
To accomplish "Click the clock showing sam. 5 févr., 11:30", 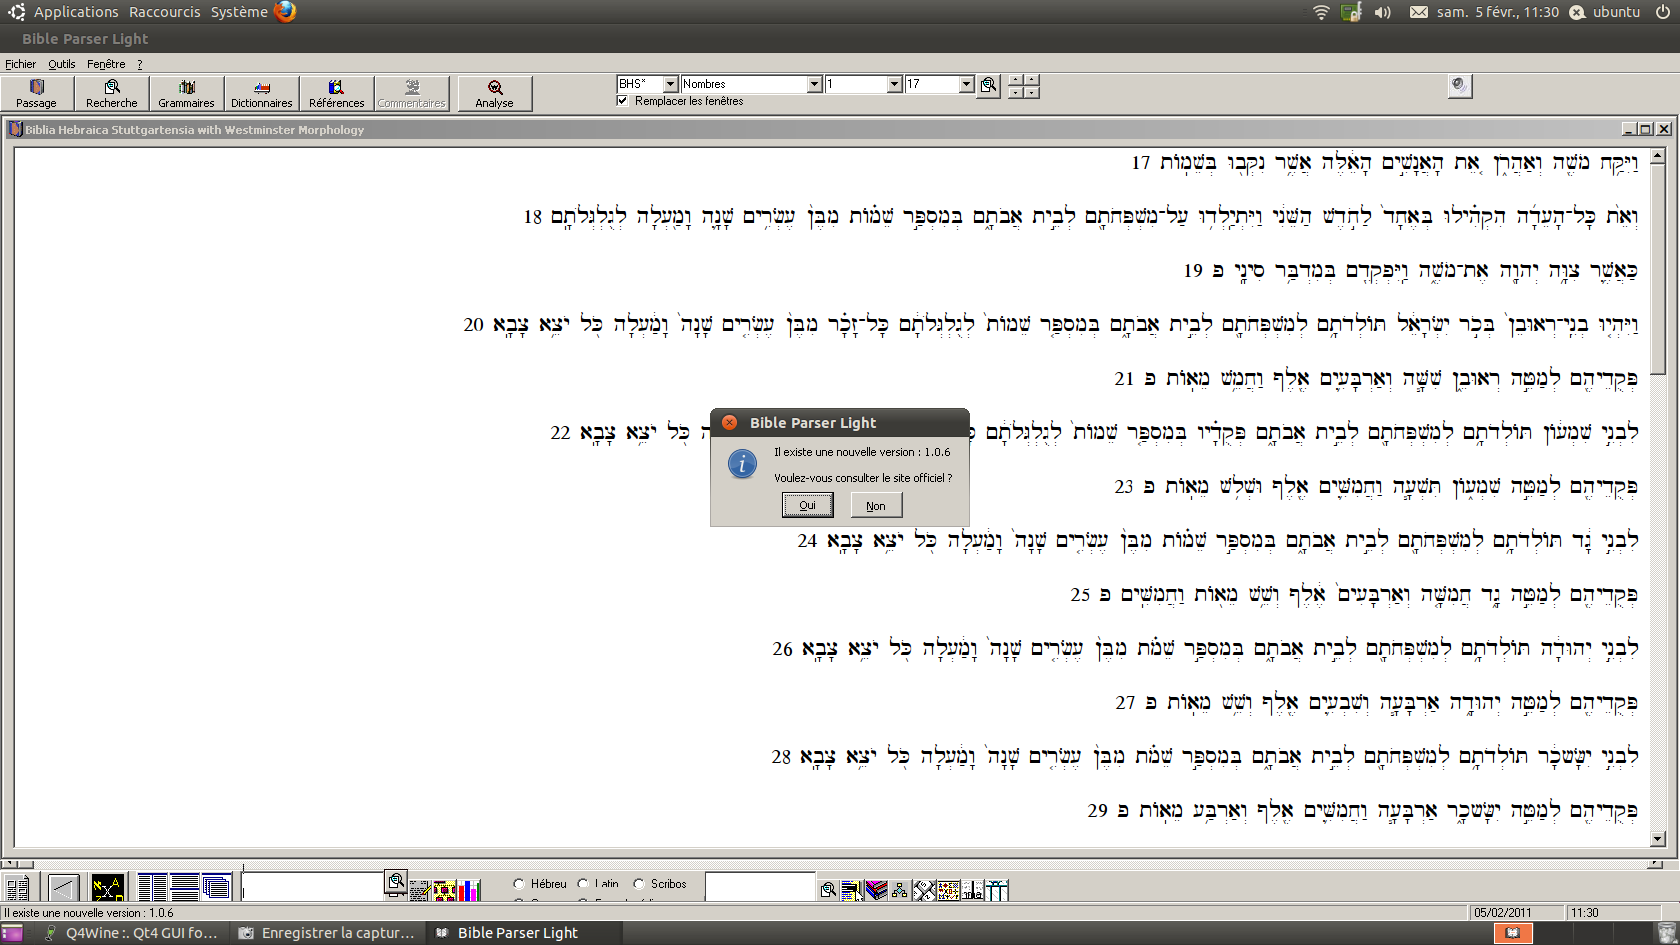I will [1498, 12].
